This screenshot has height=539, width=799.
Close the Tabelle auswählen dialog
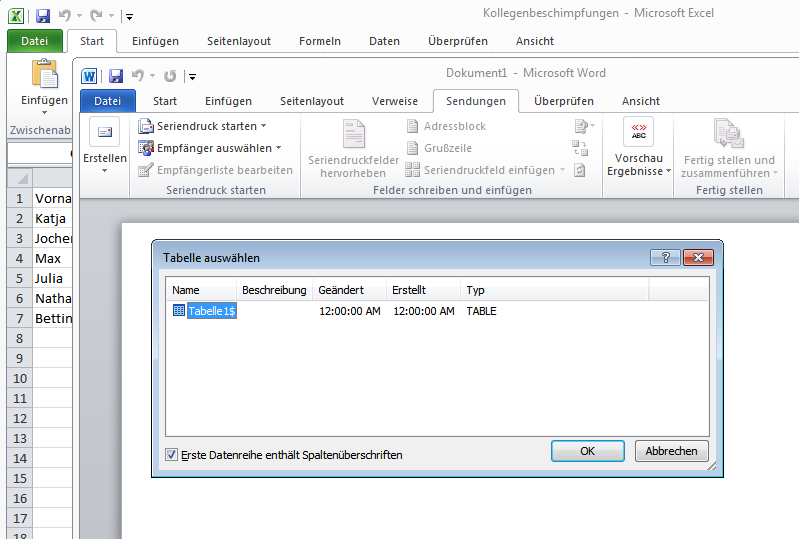[698, 257]
